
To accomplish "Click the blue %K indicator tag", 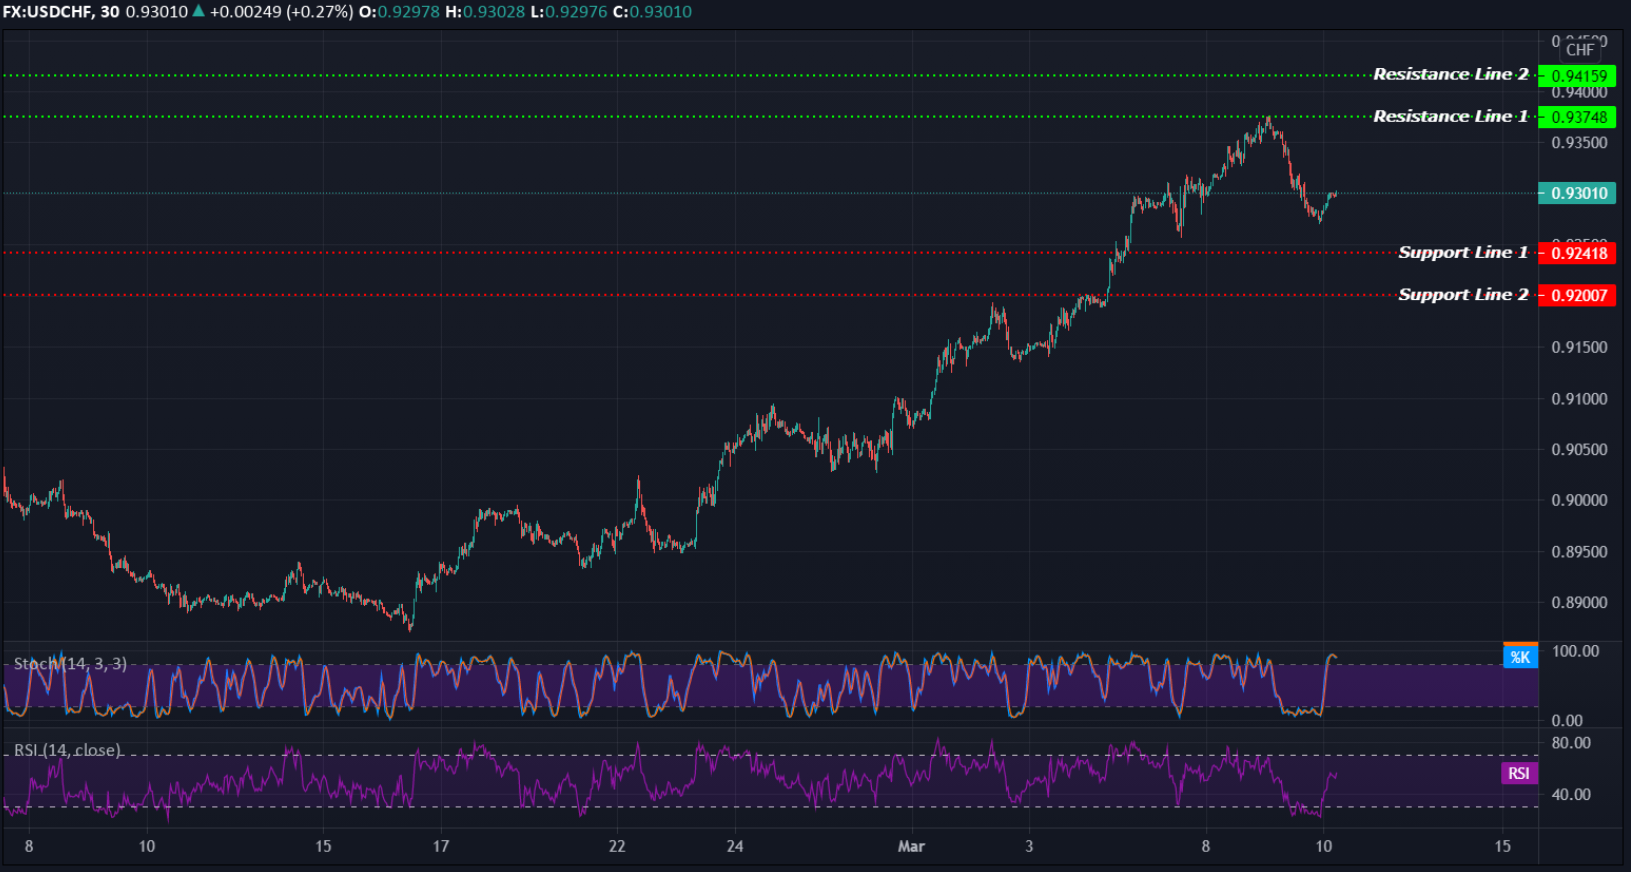I will [x=1520, y=657].
